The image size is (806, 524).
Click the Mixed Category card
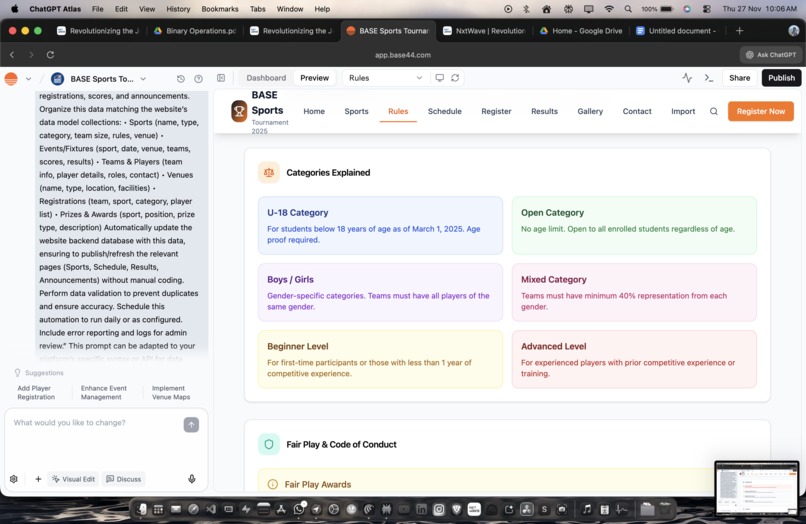tap(634, 292)
